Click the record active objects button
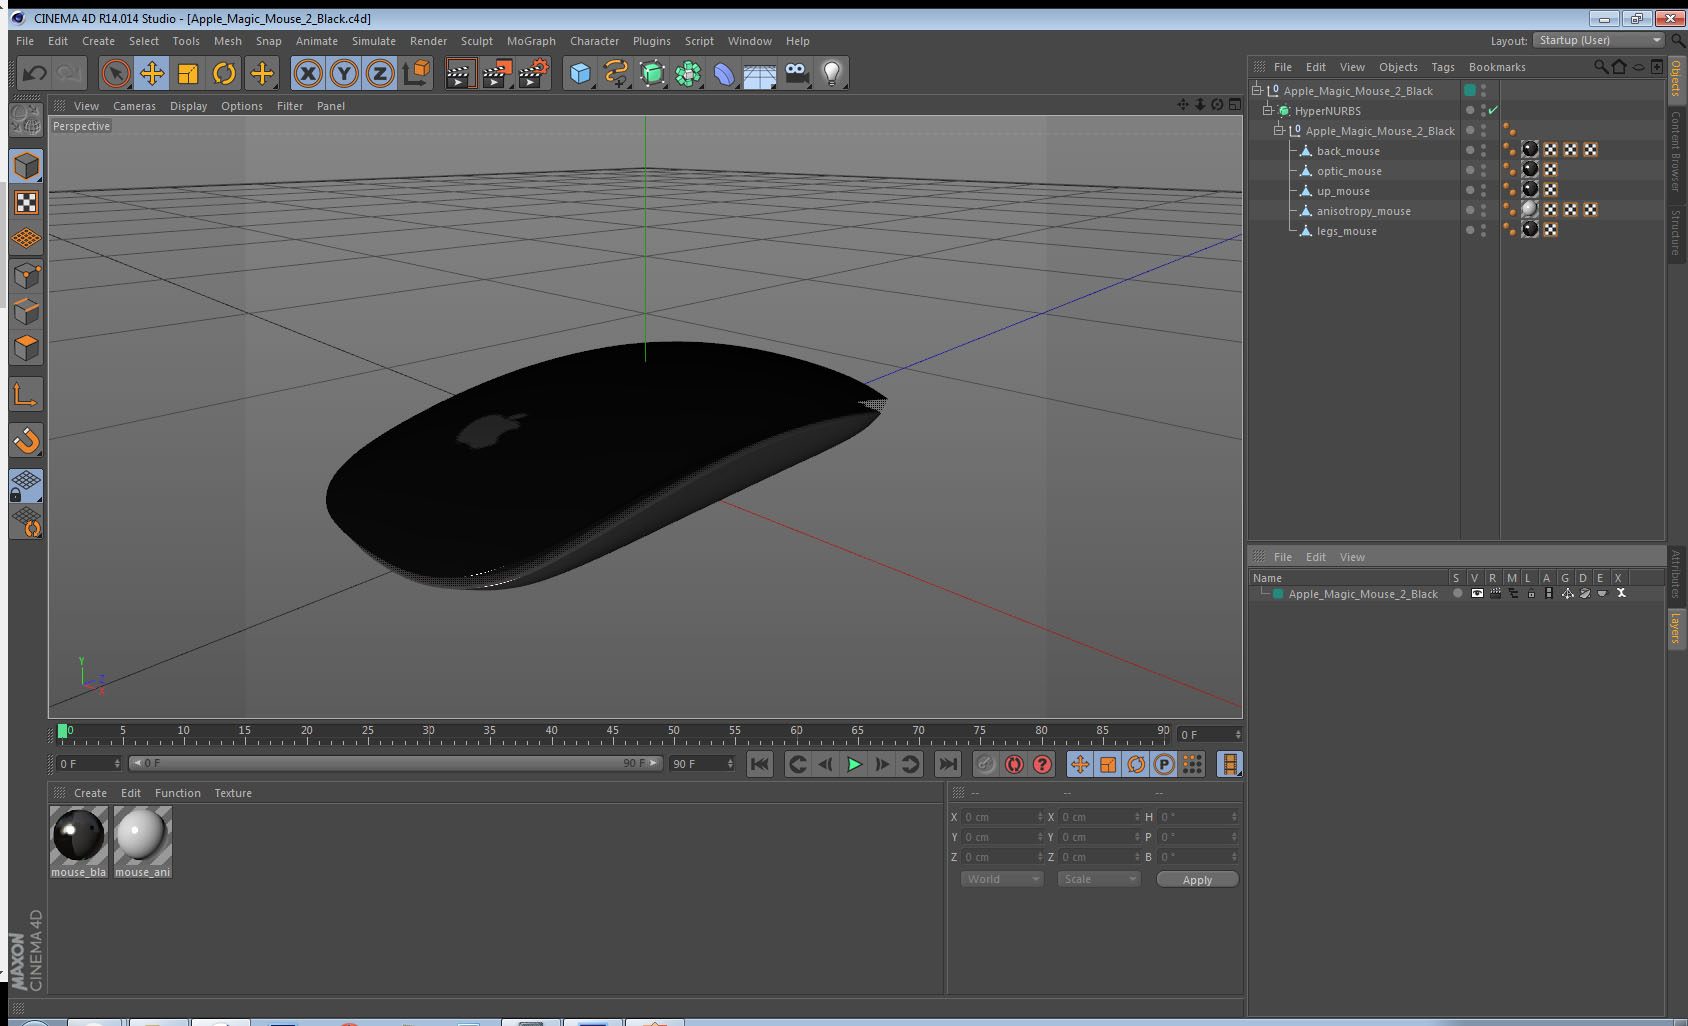Screen dimensions: 1688x1026 click(x=986, y=764)
